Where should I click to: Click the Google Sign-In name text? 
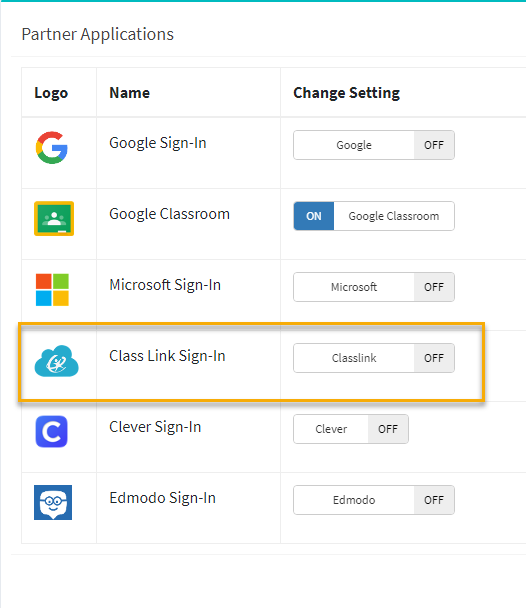158,143
